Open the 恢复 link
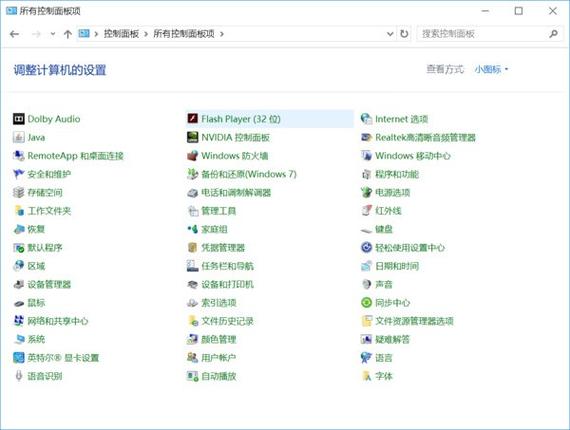Screen dimensions: 570x430 36,229
